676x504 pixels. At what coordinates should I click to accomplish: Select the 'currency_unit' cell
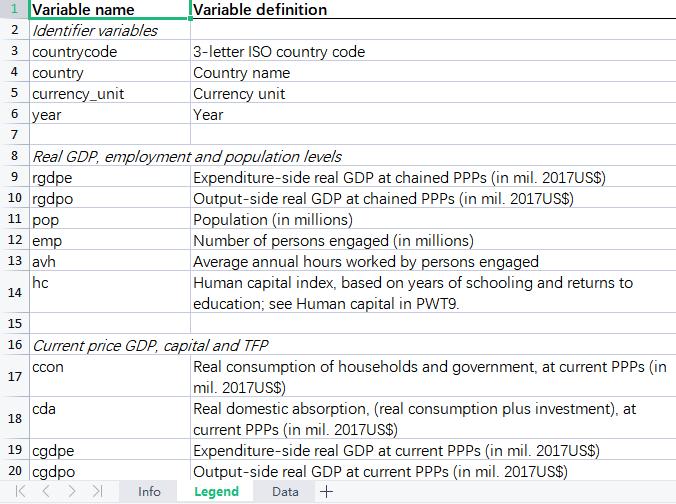coord(109,94)
